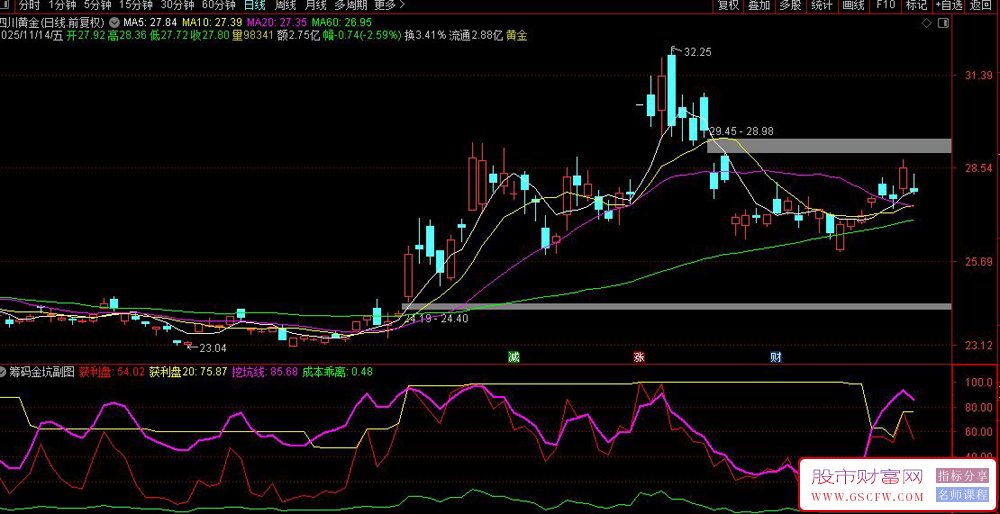Click the 24.19 - 24.40 gap label
This screenshot has height=514, width=1000.
coord(438,318)
